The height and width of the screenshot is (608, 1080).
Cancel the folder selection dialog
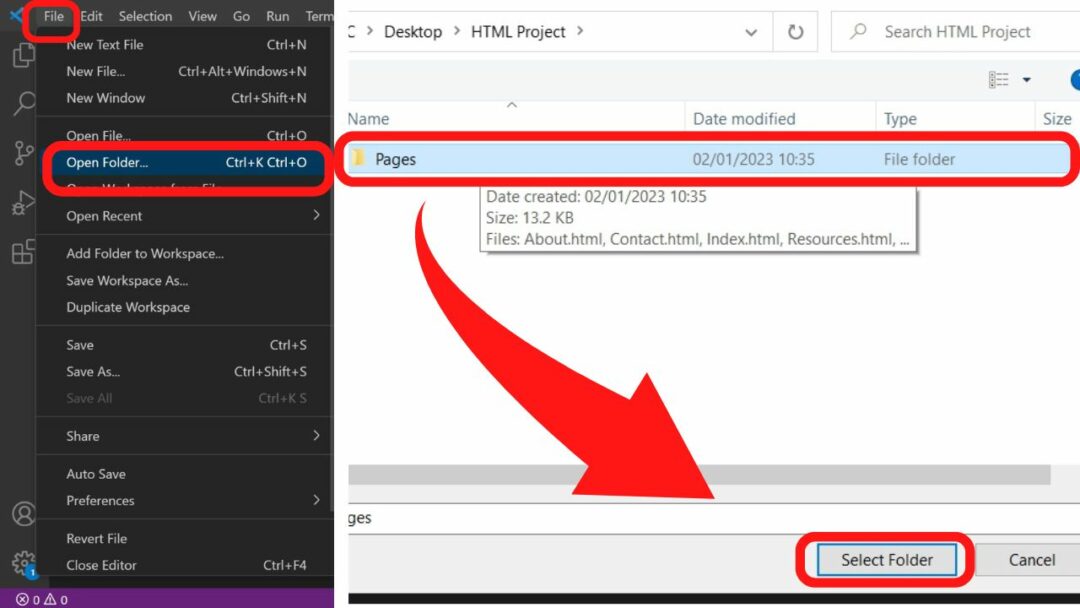pyautogui.click(x=1031, y=560)
